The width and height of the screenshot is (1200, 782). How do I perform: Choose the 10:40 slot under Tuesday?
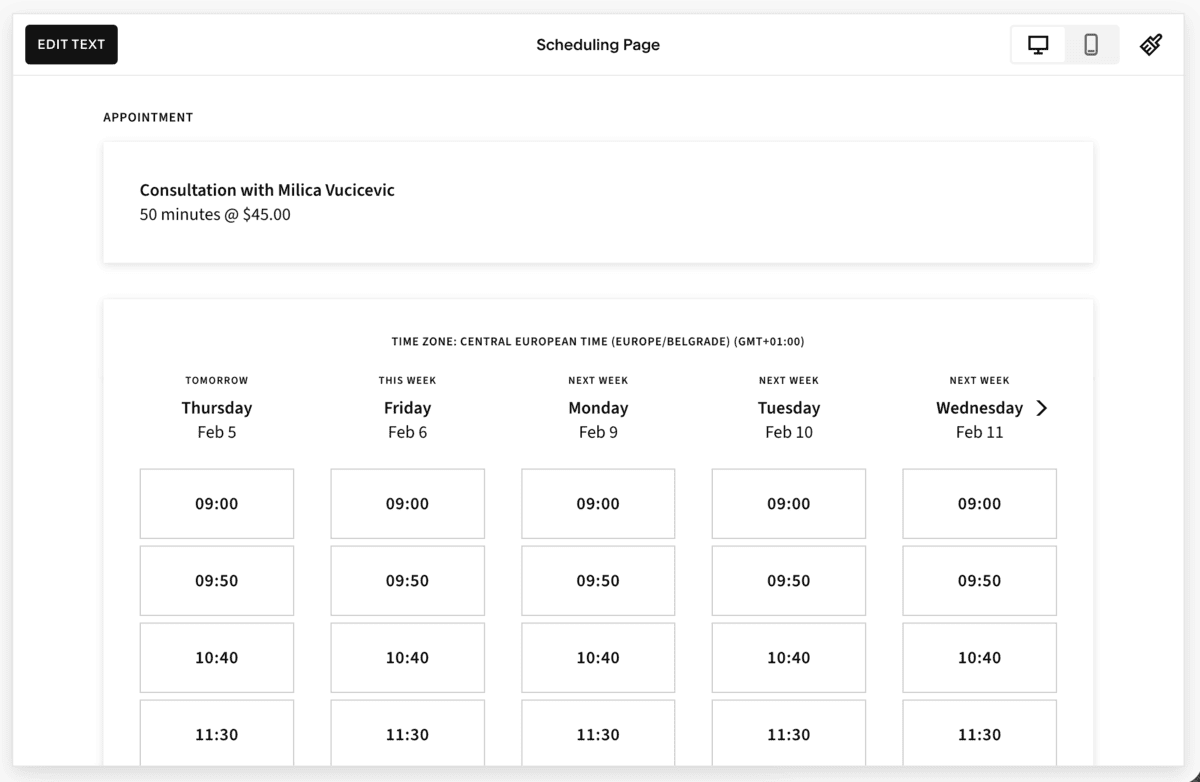788,657
